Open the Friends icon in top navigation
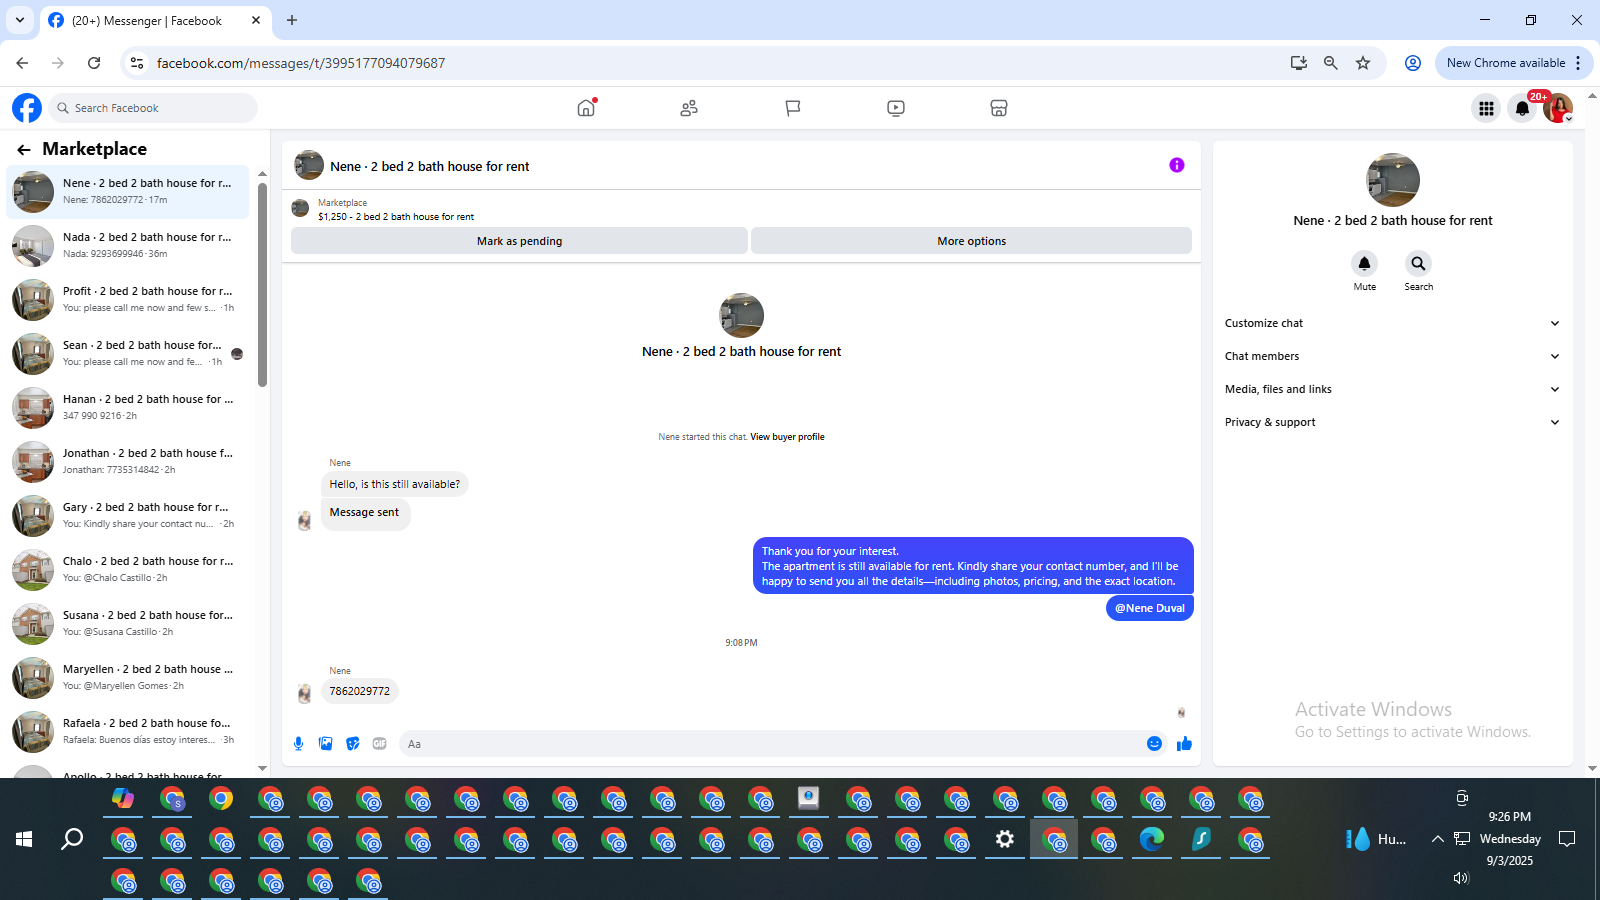1600x900 pixels. click(689, 108)
